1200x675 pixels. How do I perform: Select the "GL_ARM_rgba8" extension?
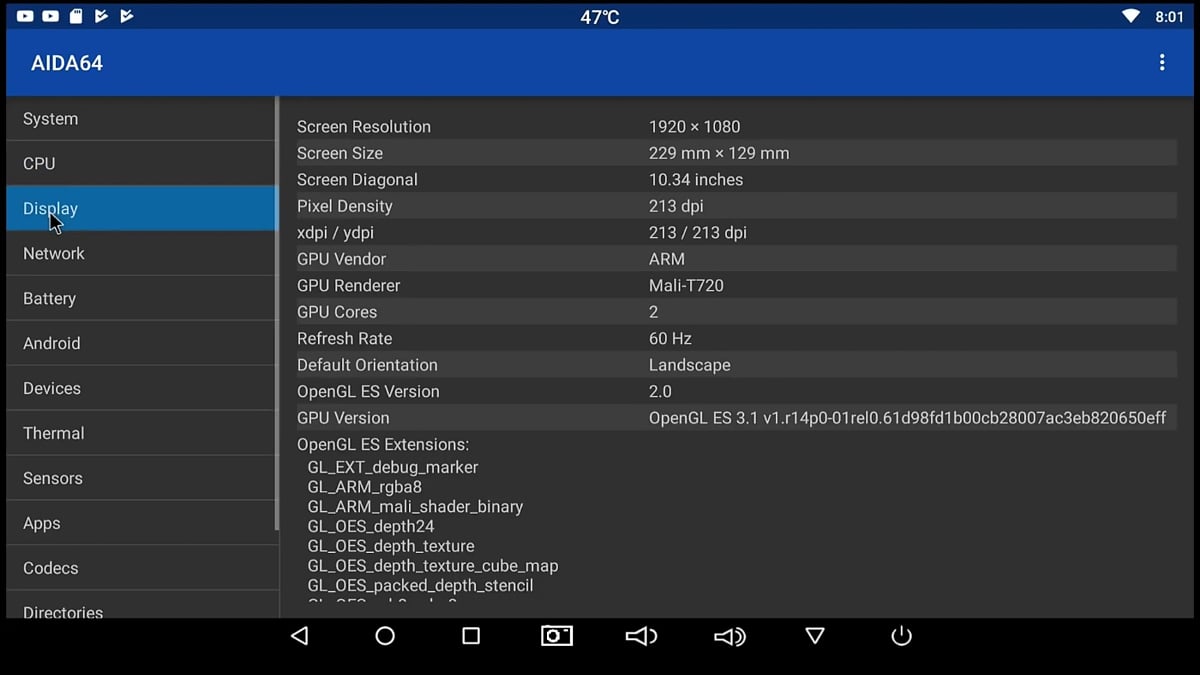pyautogui.click(x=365, y=487)
